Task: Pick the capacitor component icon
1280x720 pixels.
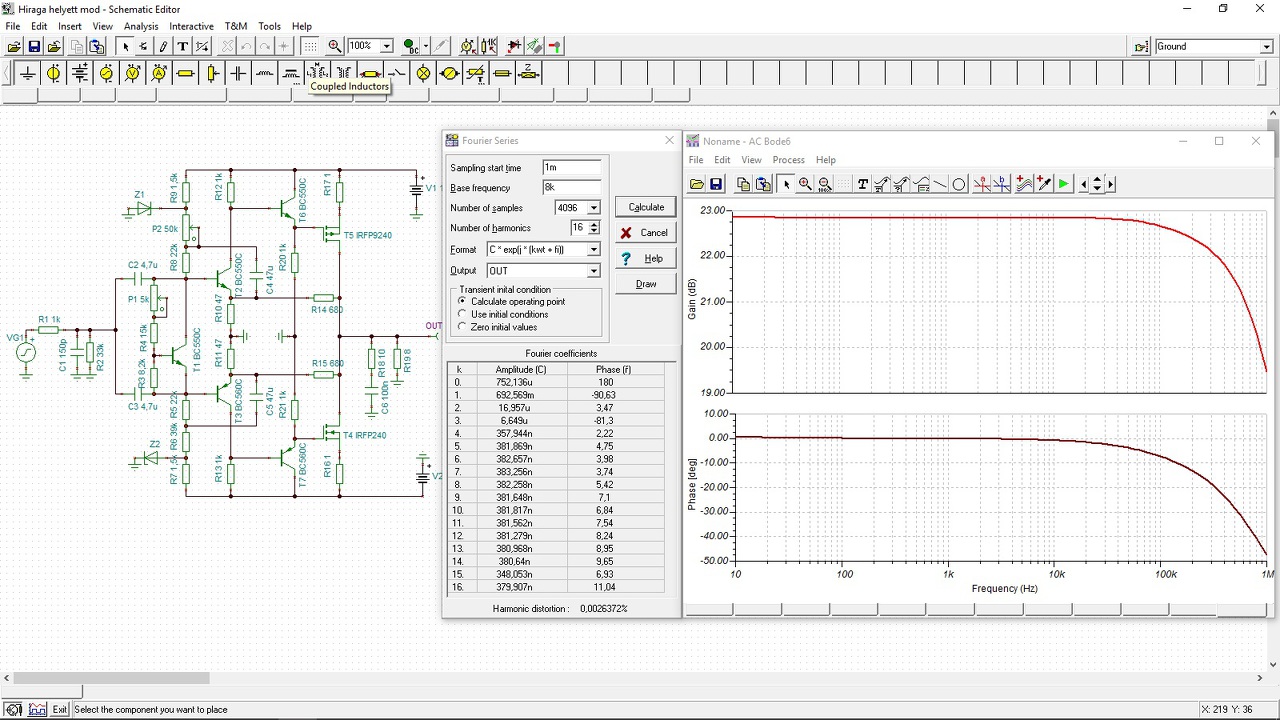Action: click(x=238, y=73)
